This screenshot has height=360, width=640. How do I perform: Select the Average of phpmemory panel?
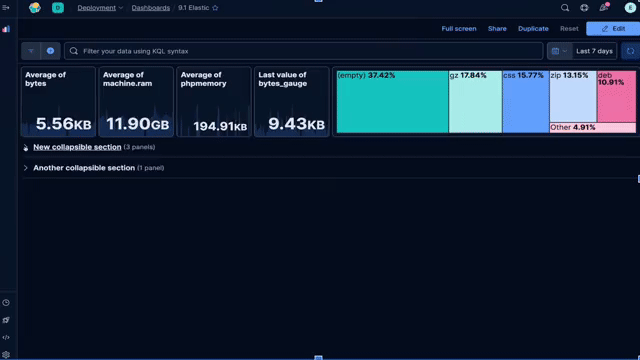(214, 102)
